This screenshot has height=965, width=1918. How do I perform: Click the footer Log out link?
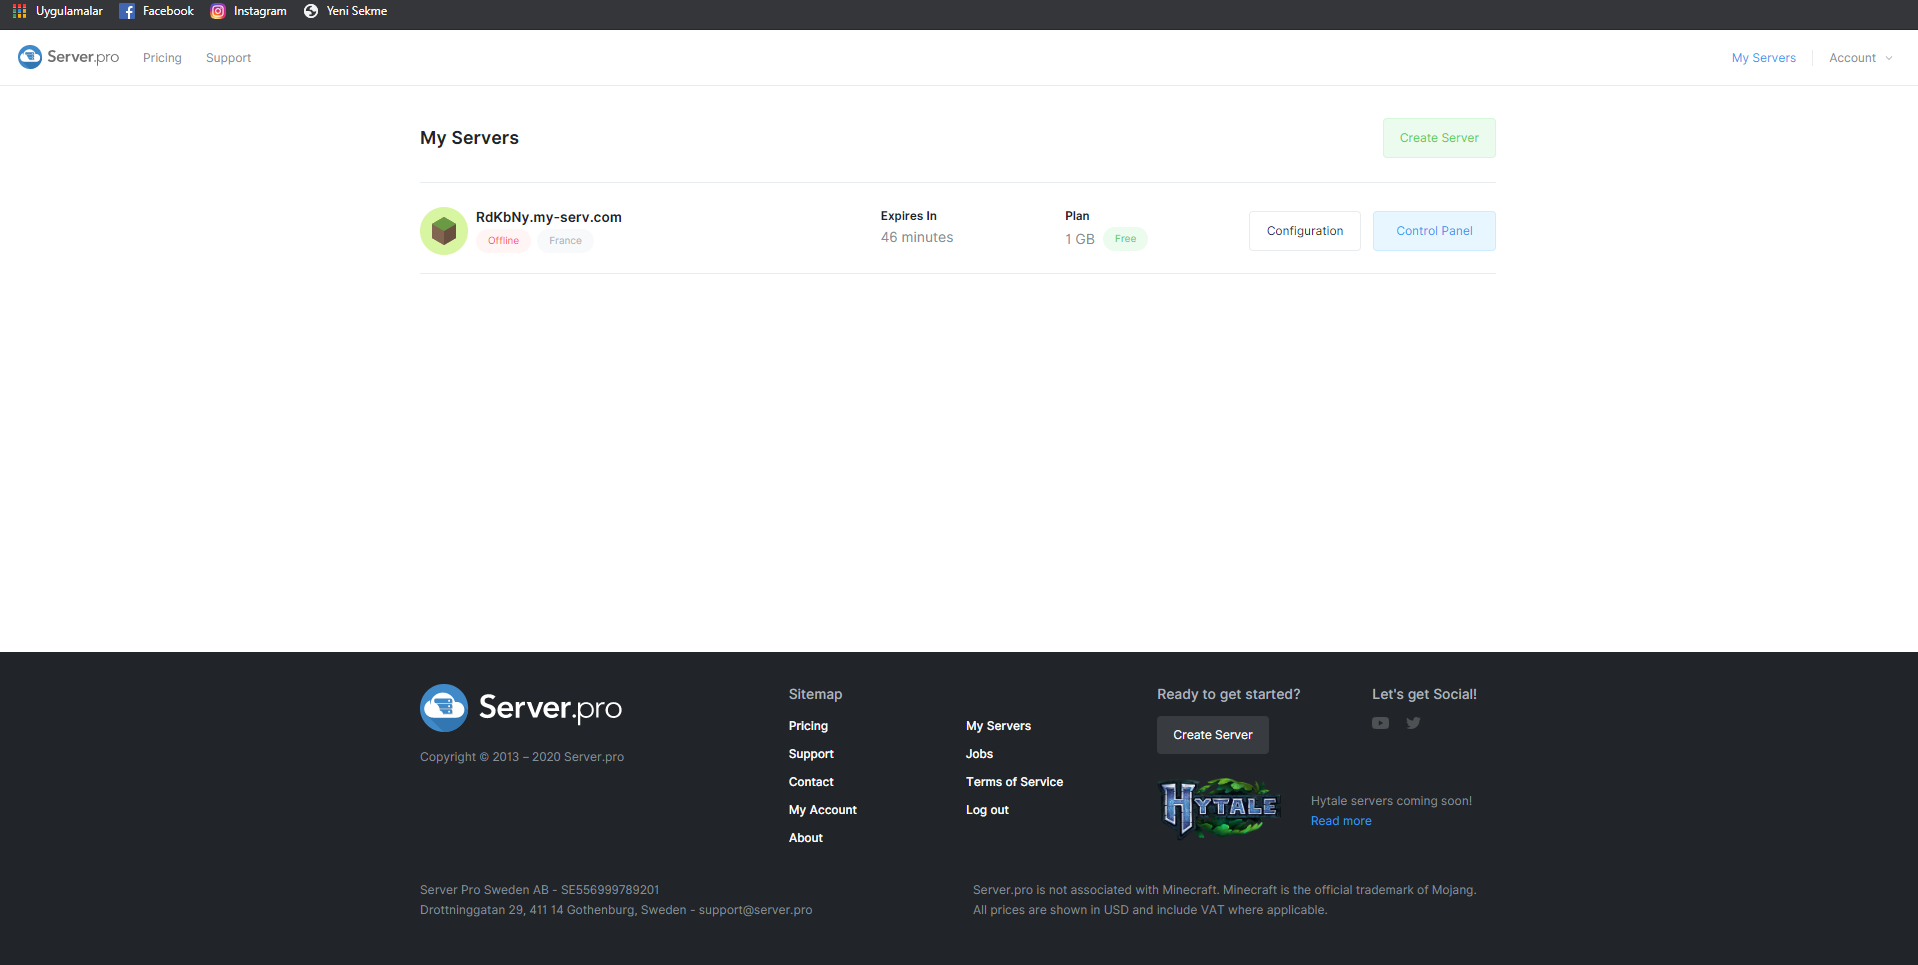pos(987,810)
